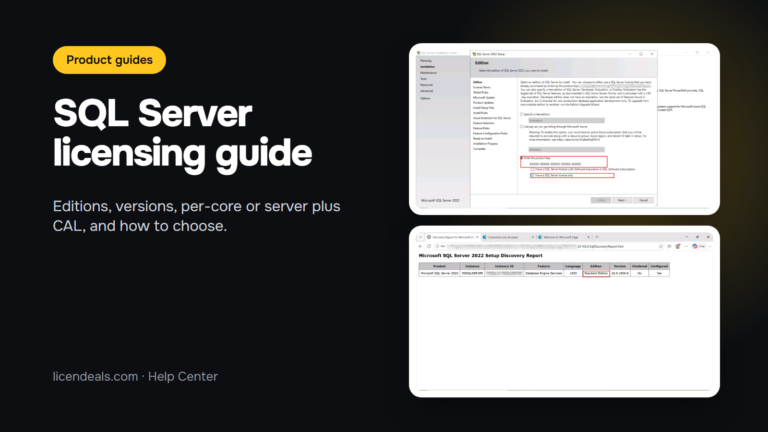Click the Database Engine Services feature cell

[544, 273]
